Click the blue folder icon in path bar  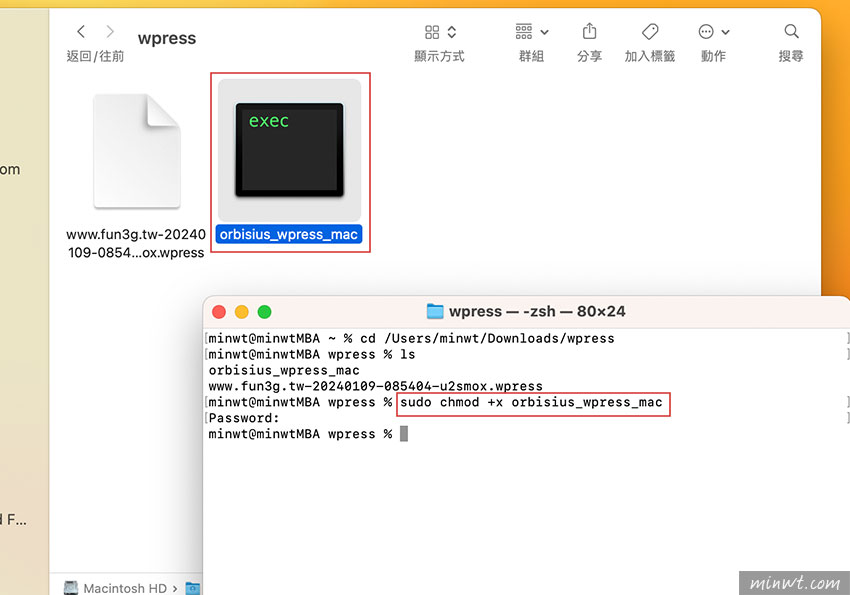click(x=193, y=588)
